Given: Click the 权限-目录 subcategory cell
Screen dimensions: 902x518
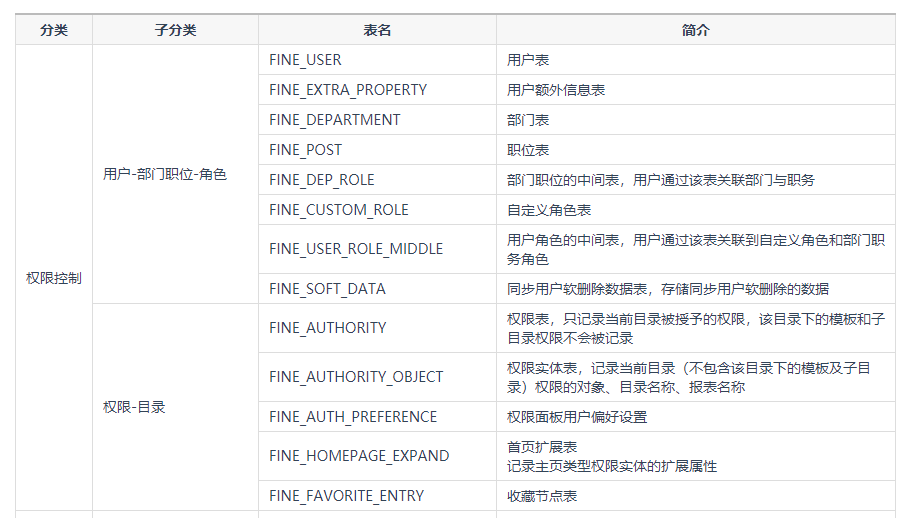Looking at the screenshot, I should click(x=134, y=408).
